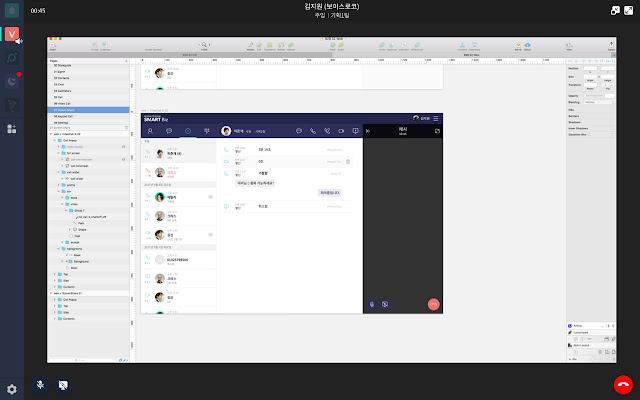Click the Zoom magnifier in Sketch toolbar
640x400 pixels.
point(204,46)
